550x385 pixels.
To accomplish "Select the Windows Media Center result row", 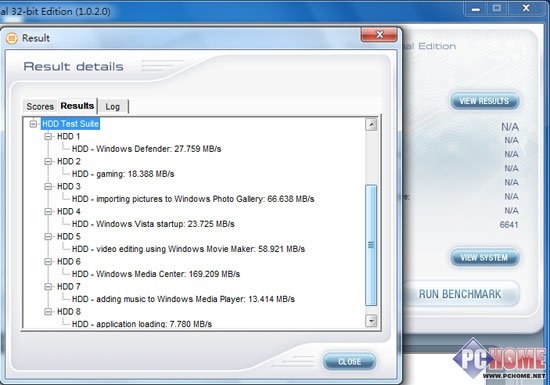I will coord(156,274).
